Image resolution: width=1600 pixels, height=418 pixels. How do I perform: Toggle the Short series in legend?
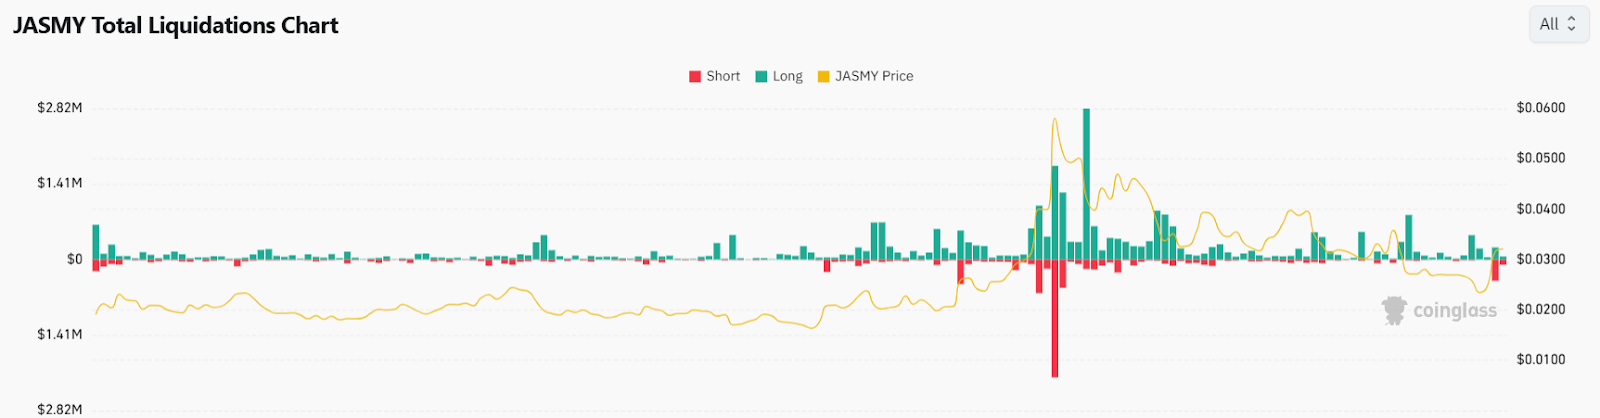[x=714, y=76]
